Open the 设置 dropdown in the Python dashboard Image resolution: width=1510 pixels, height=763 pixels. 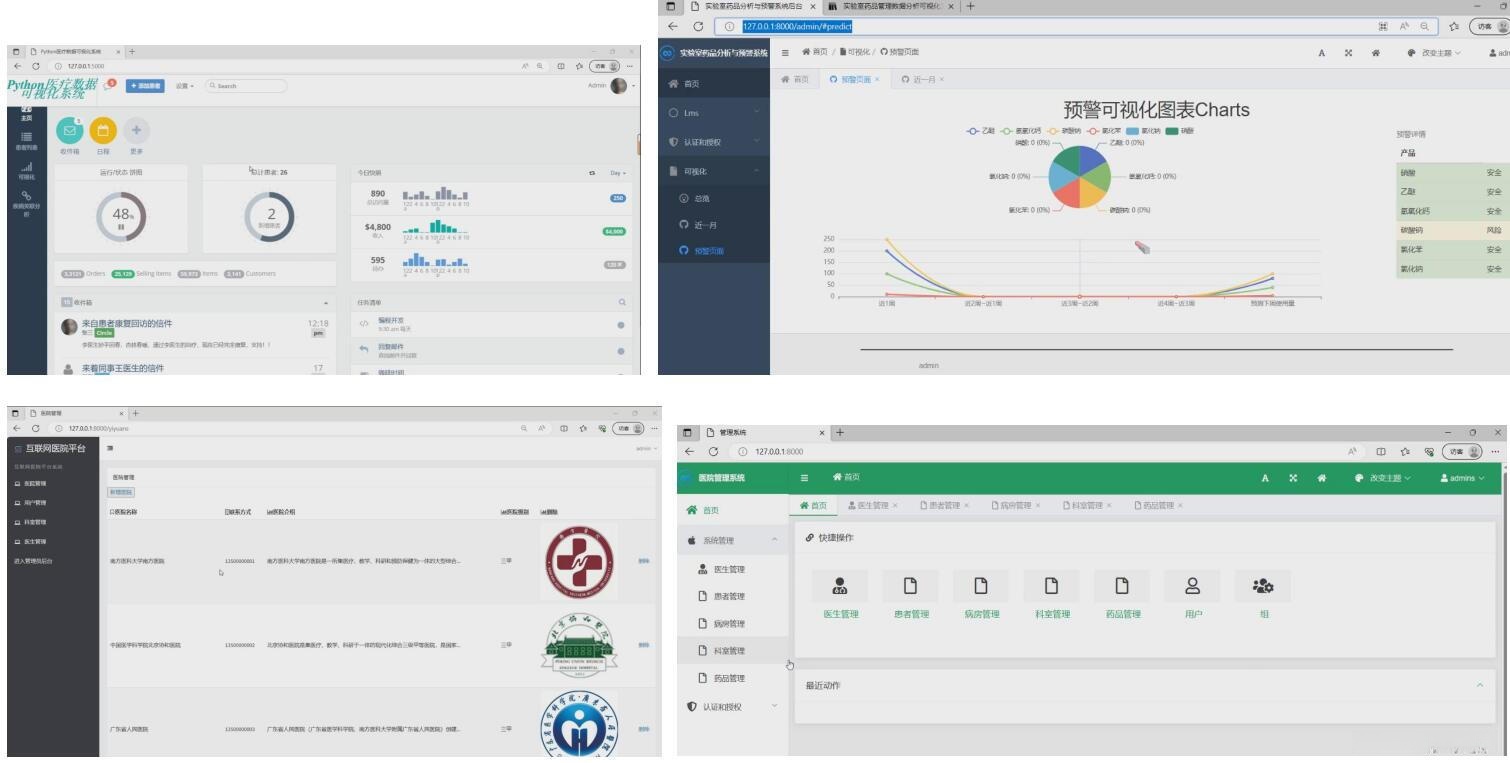pos(184,86)
